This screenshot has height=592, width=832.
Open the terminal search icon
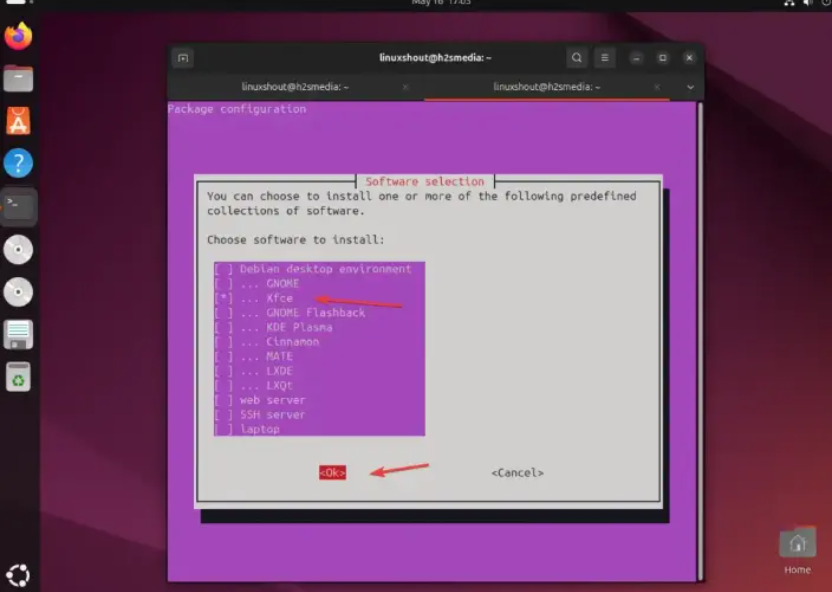(x=577, y=58)
